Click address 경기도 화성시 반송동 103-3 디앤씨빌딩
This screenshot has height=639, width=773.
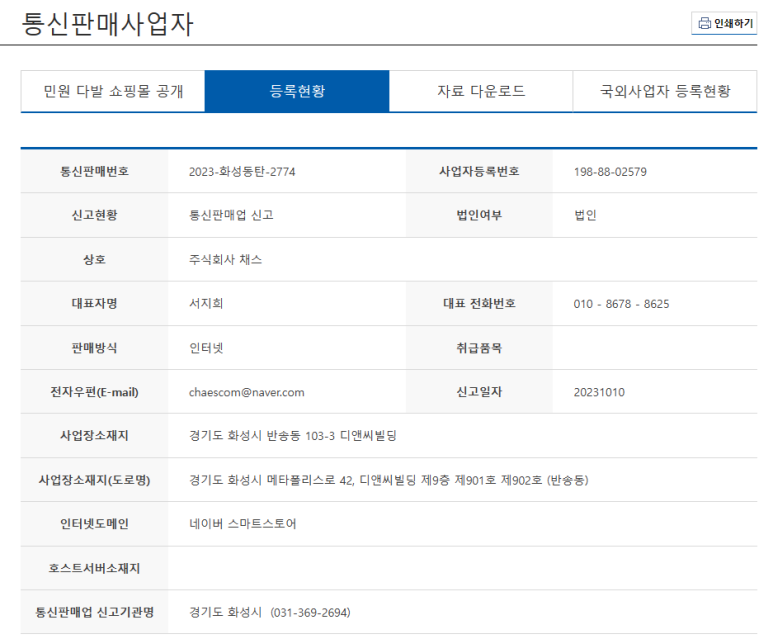[293, 436]
